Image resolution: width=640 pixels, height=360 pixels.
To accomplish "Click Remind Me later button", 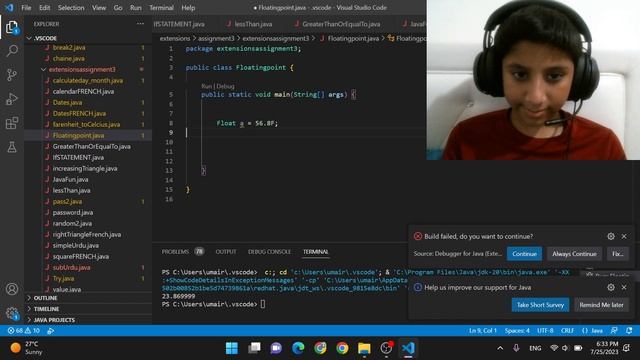I will click(x=601, y=304).
